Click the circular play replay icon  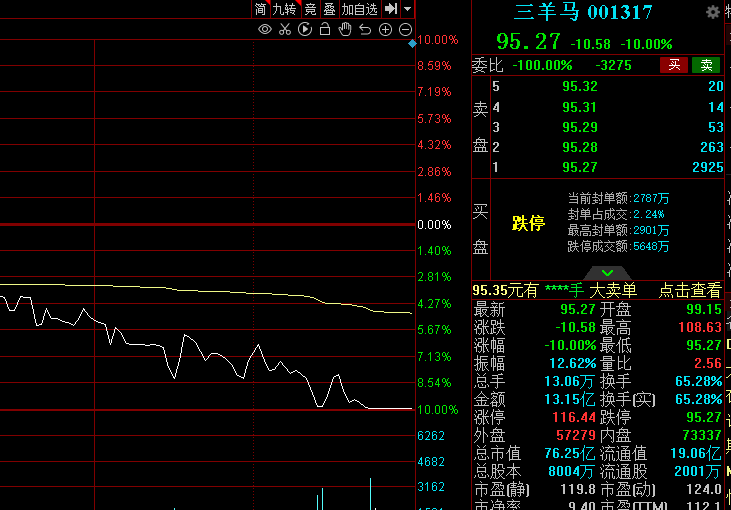[x=305, y=29]
